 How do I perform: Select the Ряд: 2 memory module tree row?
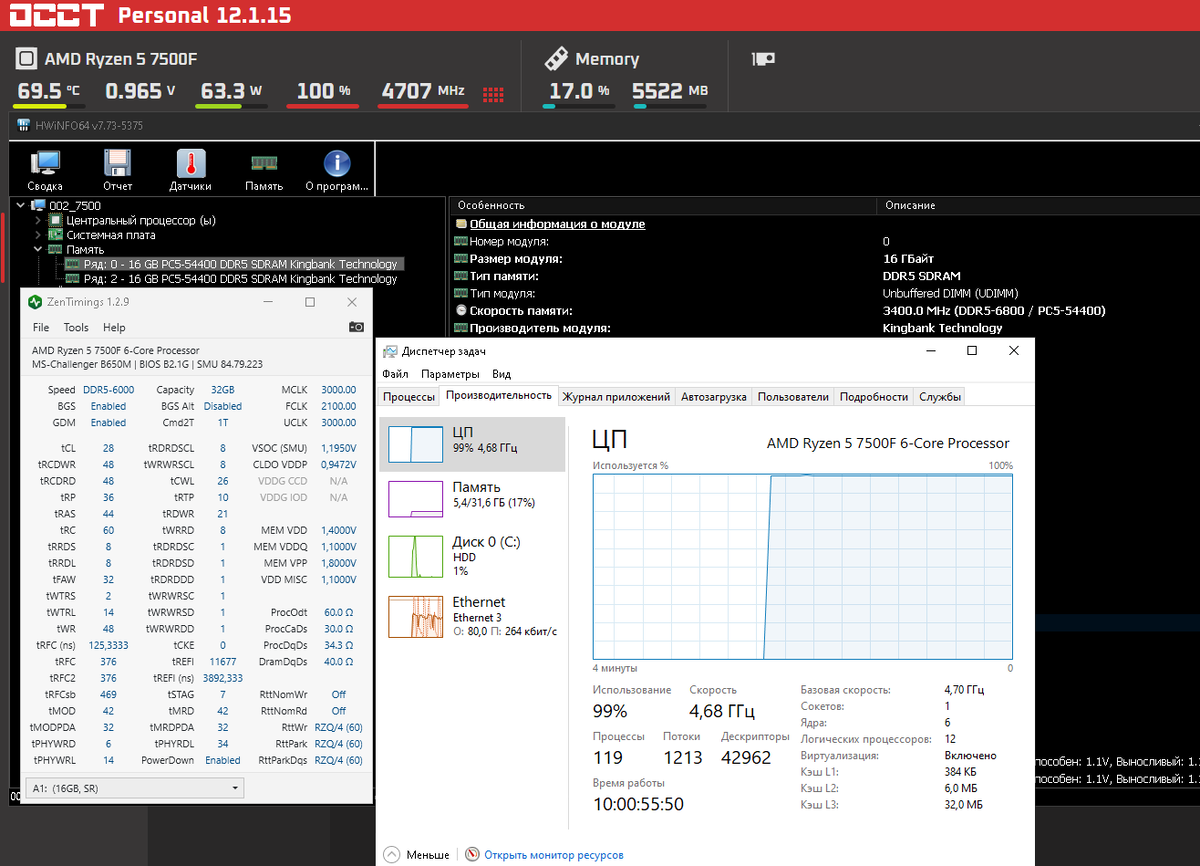(x=240, y=279)
